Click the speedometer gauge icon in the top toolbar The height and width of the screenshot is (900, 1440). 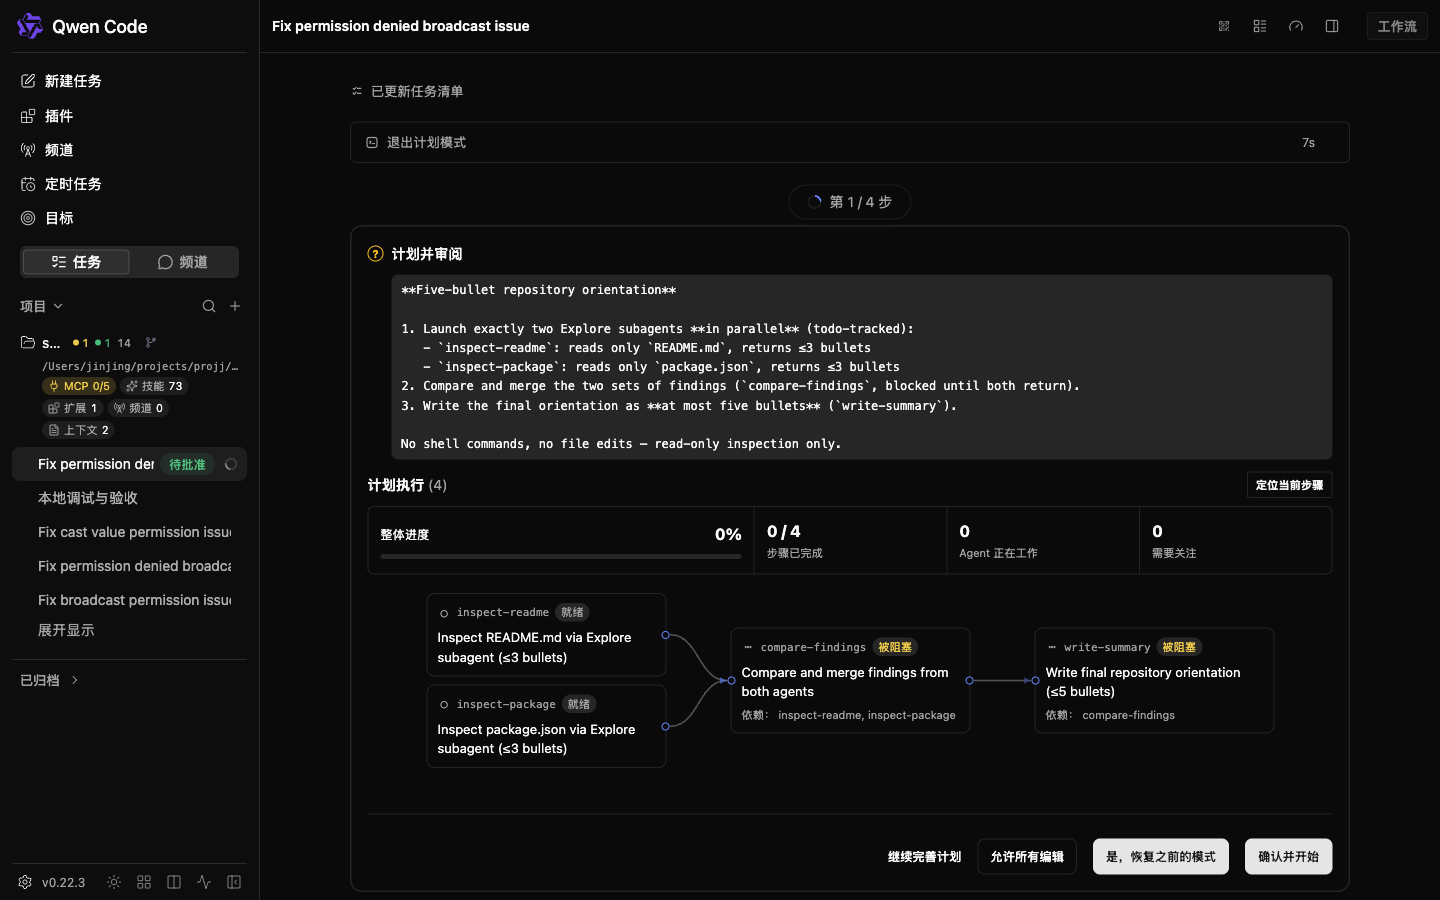pyautogui.click(x=1296, y=26)
